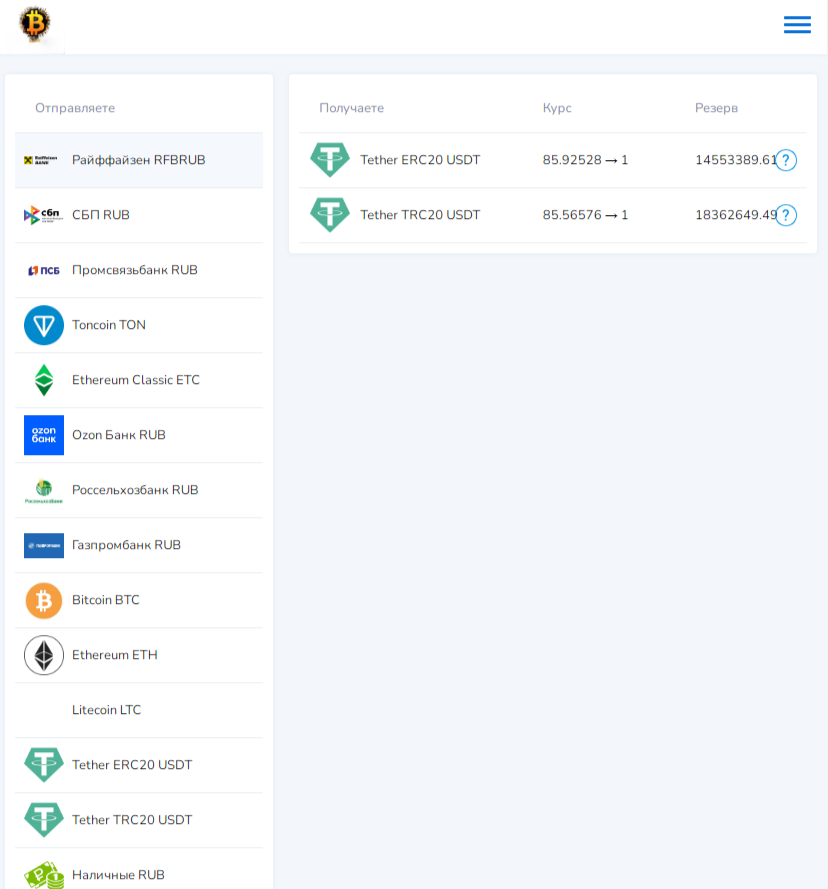Click the Курс column header
Screen dimensions: 828x889
pyautogui.click(x=557, y=108)
